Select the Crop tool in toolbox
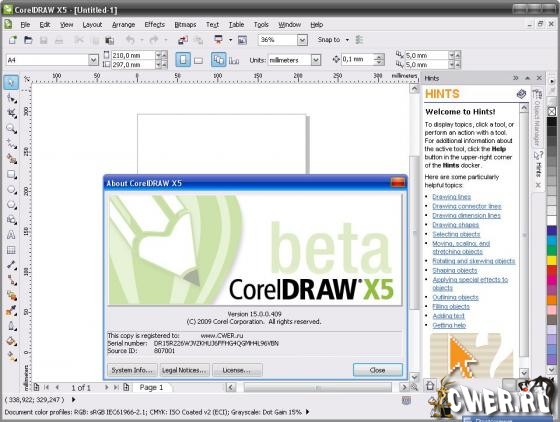This screenshot has width=560, height=422. point(11,113)
